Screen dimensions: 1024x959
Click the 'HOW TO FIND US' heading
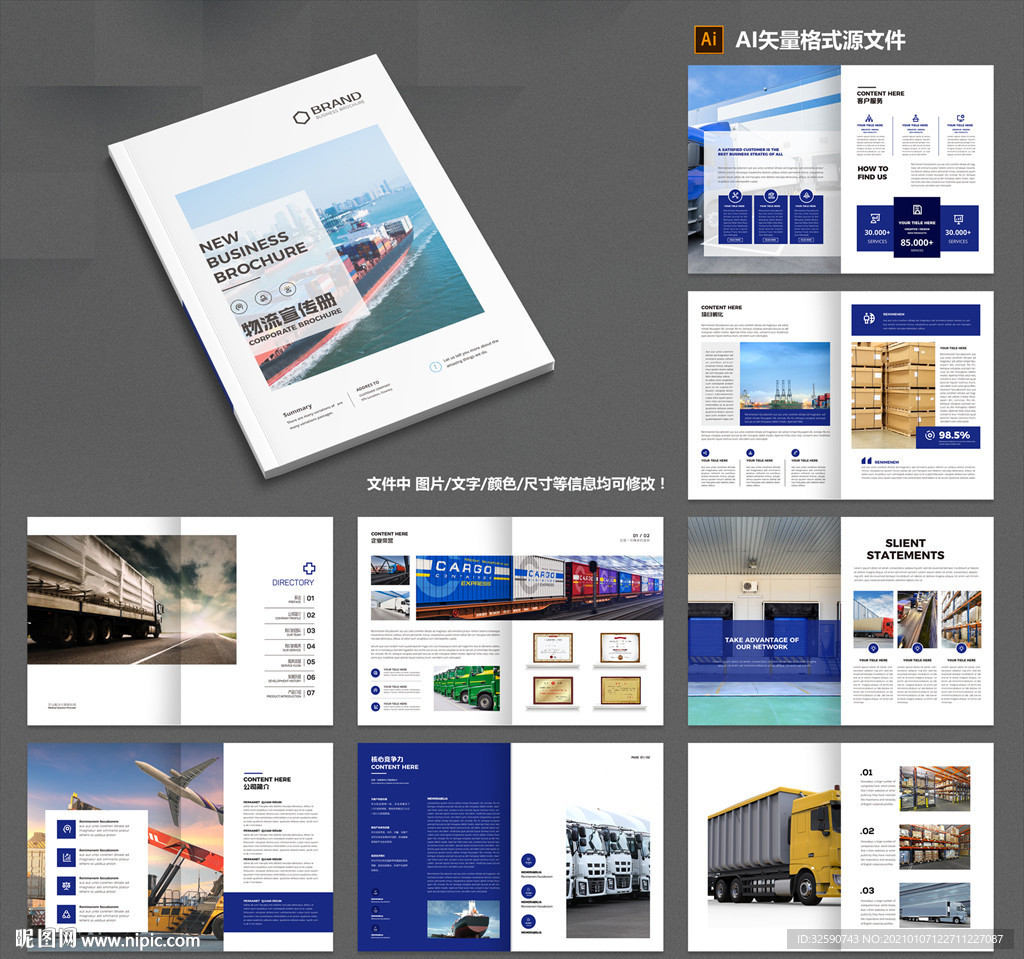click(872, 172)
